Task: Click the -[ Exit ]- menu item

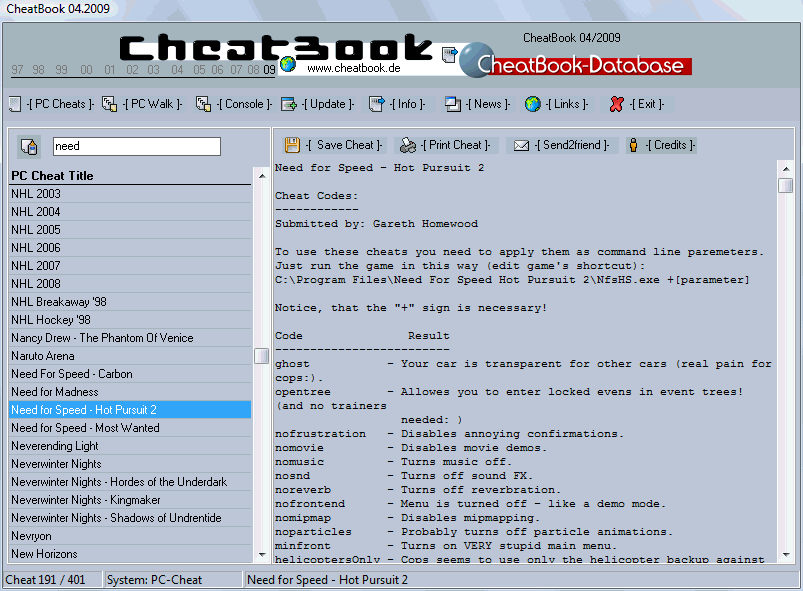Action: tap(646, 104)
